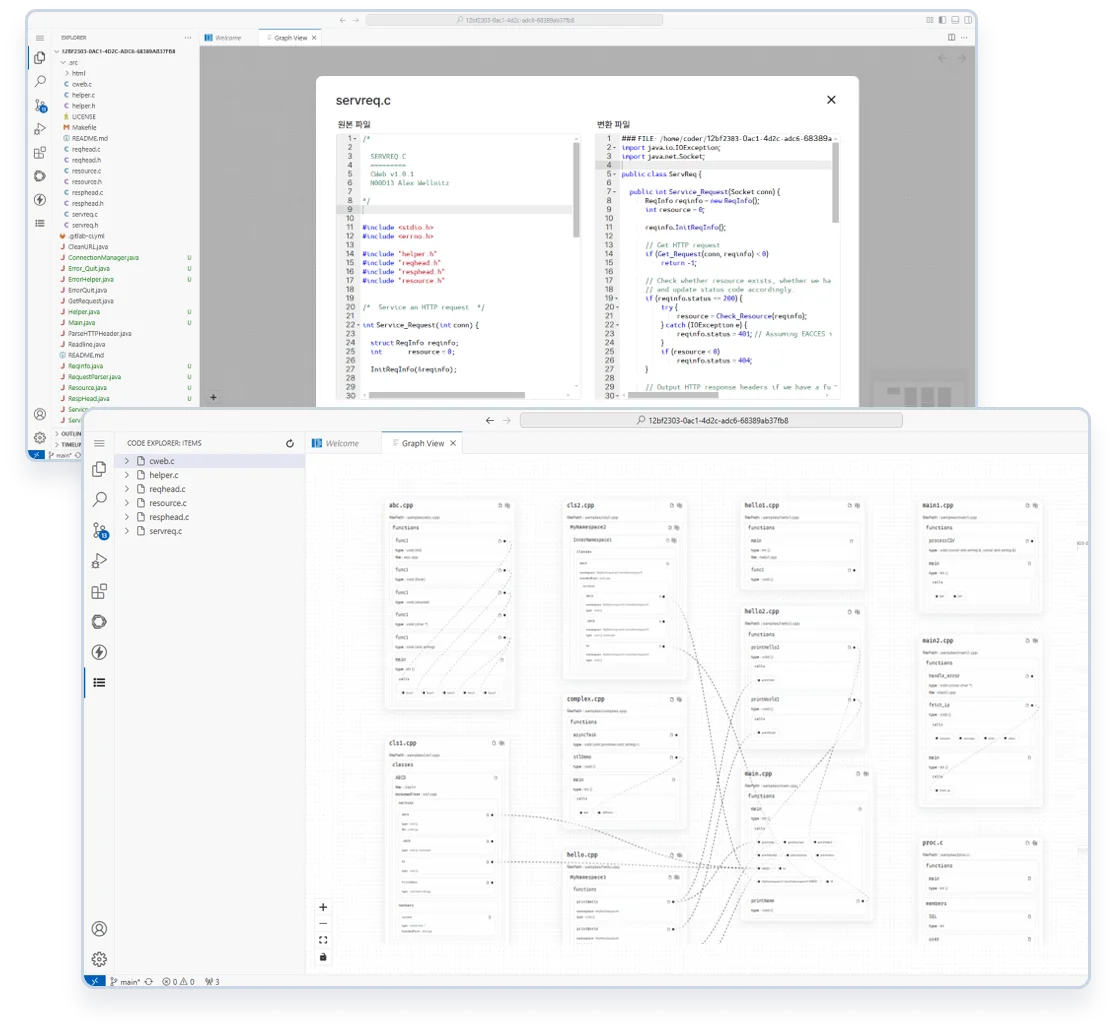
Task: Expand cweb.c in Code Explorer items
Action: [x=127, y=461]
